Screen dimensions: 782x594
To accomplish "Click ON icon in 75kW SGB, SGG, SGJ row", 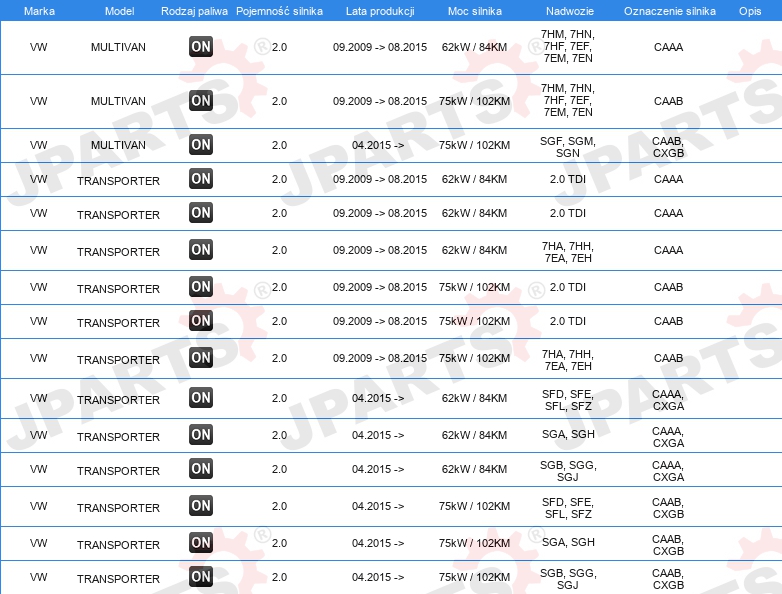I will 201,577.
